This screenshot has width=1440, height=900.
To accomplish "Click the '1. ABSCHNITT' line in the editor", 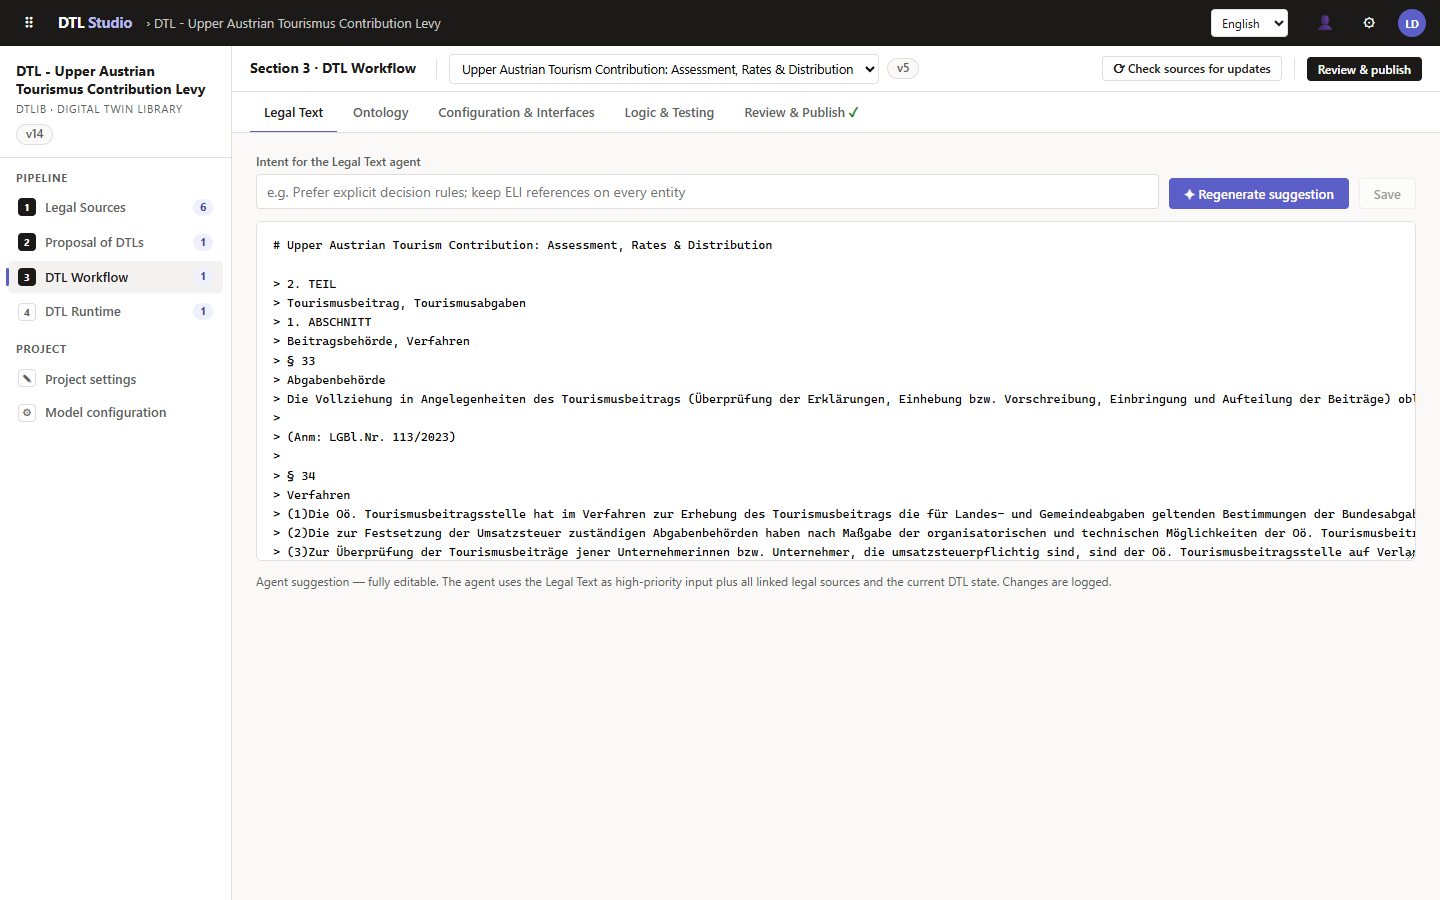I will click(329, 322).
